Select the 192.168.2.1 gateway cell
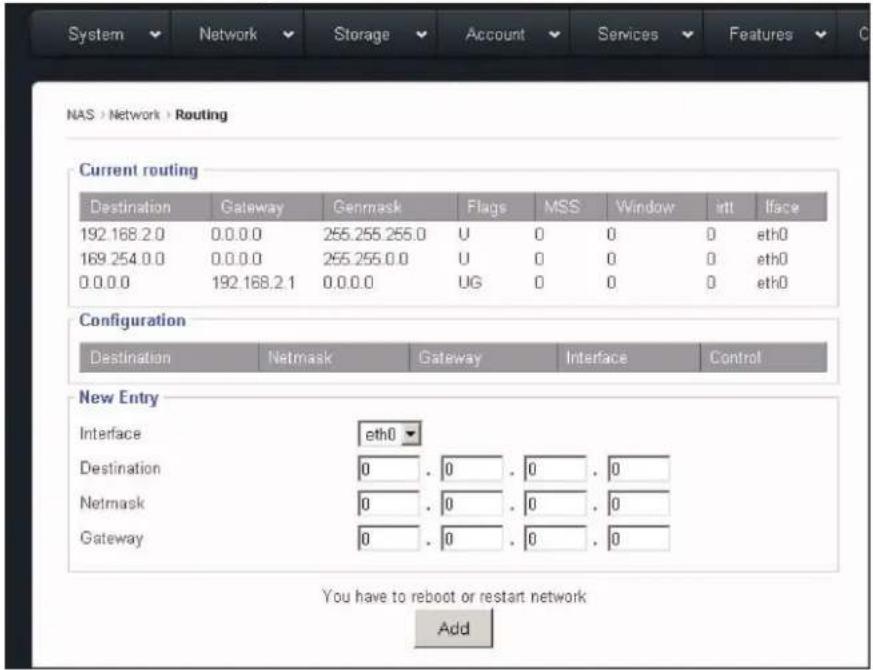This screenshot has height=670, width=873. (x=253, y=283)
